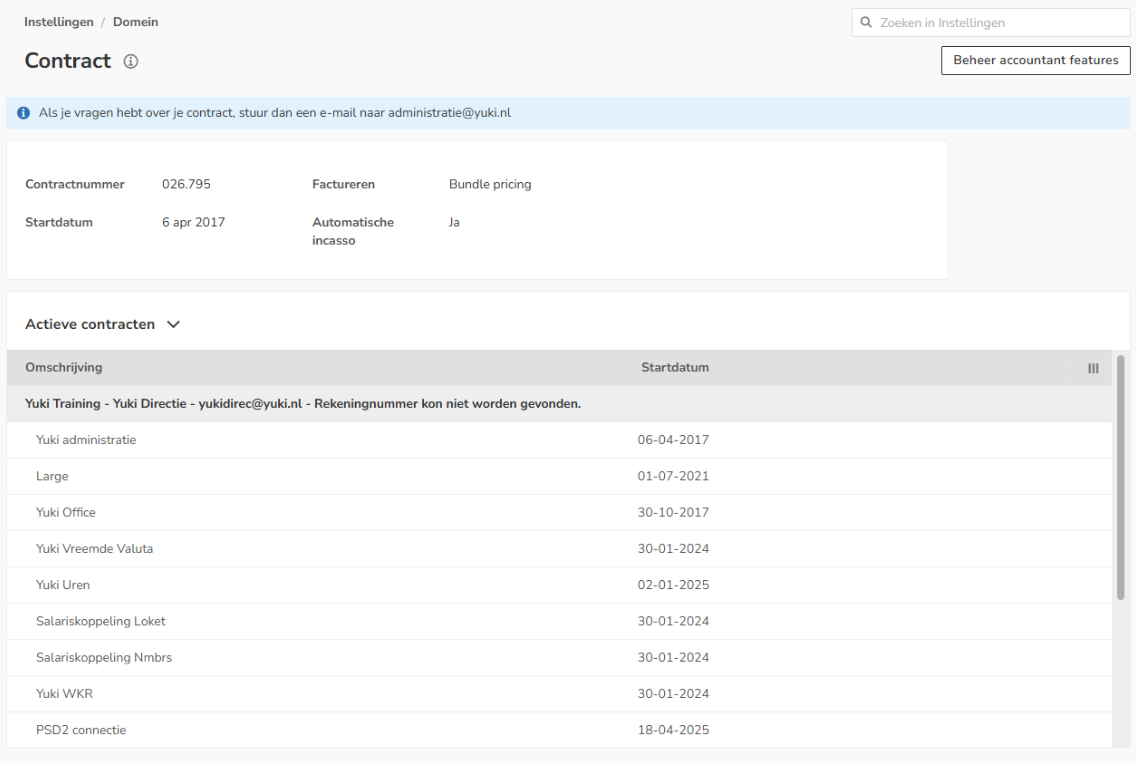This screenshot has height=763, width=1136.
Task: Select the Yuki WKR row
Action: 559,693
